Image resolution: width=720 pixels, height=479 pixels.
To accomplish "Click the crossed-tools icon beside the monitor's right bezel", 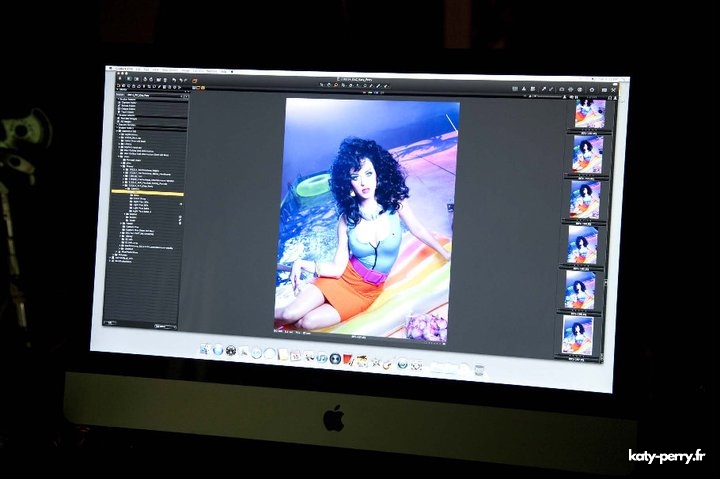I will [x=613, y=90].
